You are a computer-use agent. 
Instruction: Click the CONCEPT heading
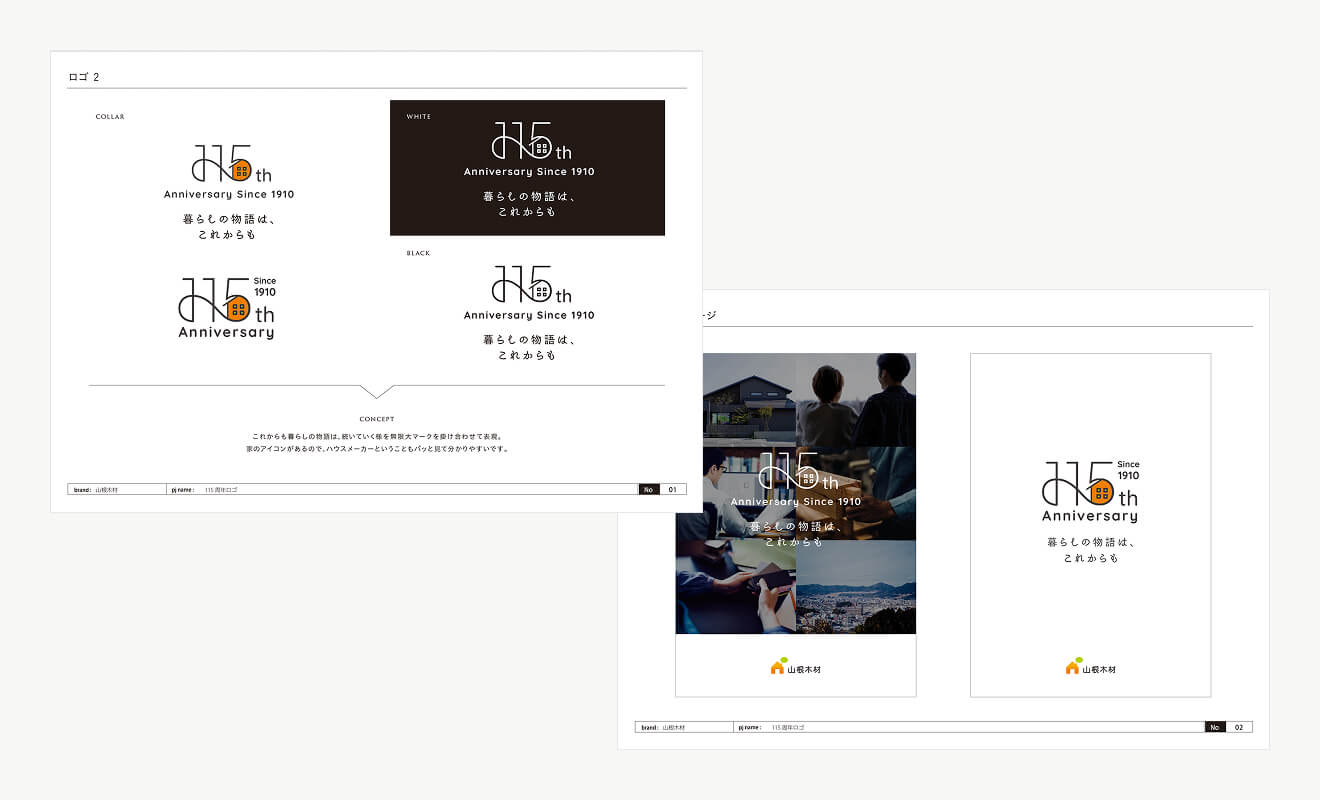(377, 419)
